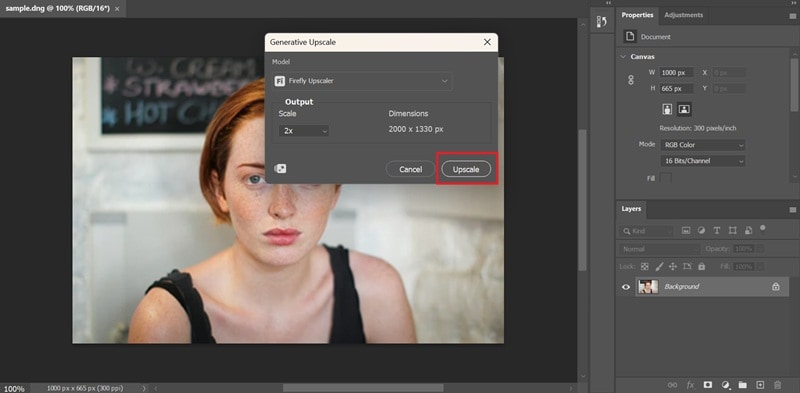Open the layer Kind filter dropdown
800x393 pixels.
pos(647,231)
